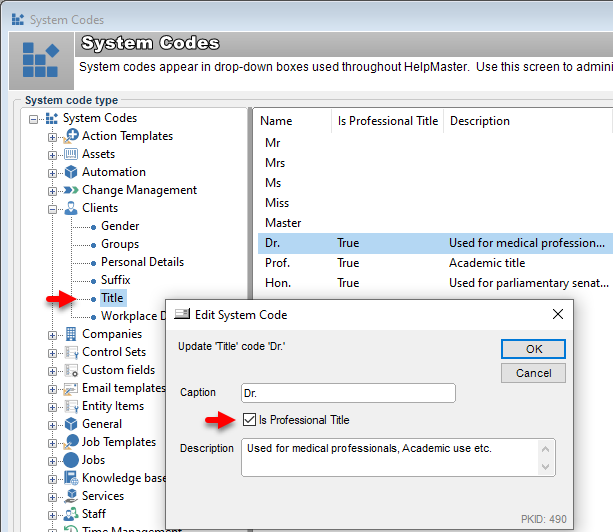The height and width of the screenshot is (532, 613).
Task: Expand the Change Management node
Action: pos(52,191)
